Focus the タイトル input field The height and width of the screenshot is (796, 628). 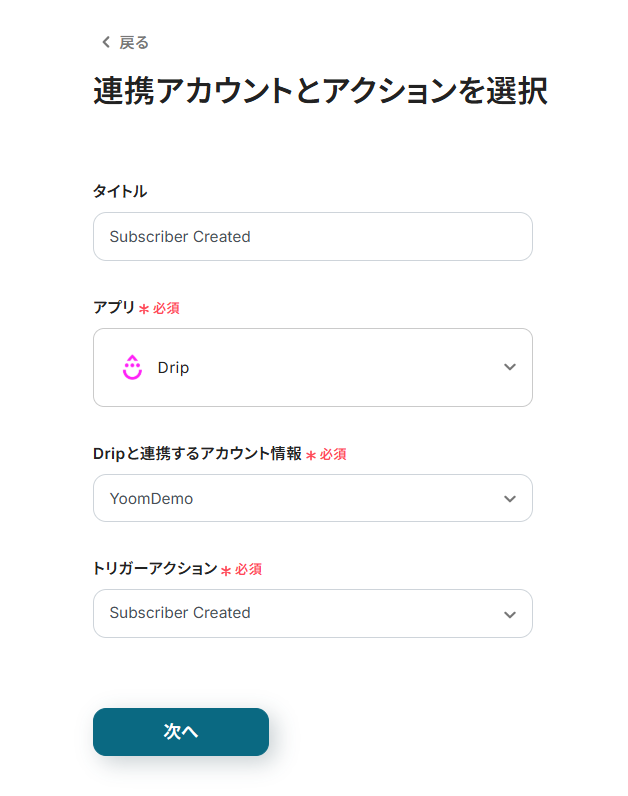pyautogui.click(x=312, y=237)
